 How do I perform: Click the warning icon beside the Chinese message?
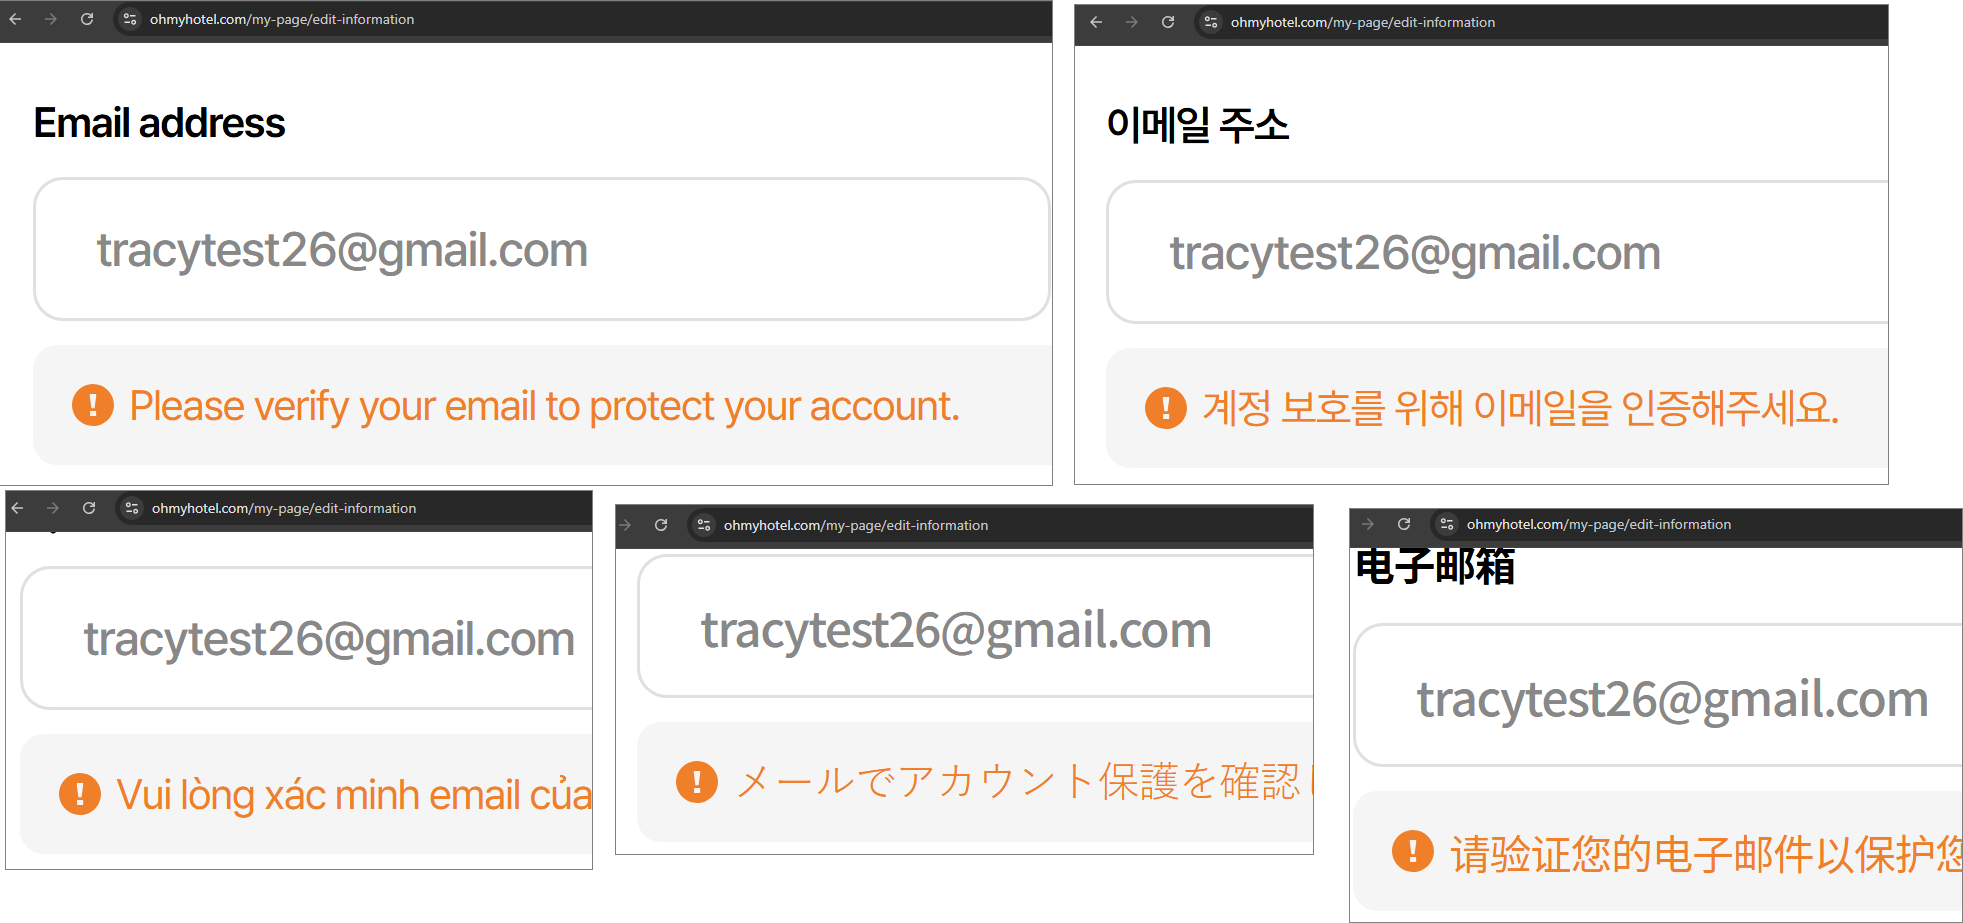coord(1413,851)
